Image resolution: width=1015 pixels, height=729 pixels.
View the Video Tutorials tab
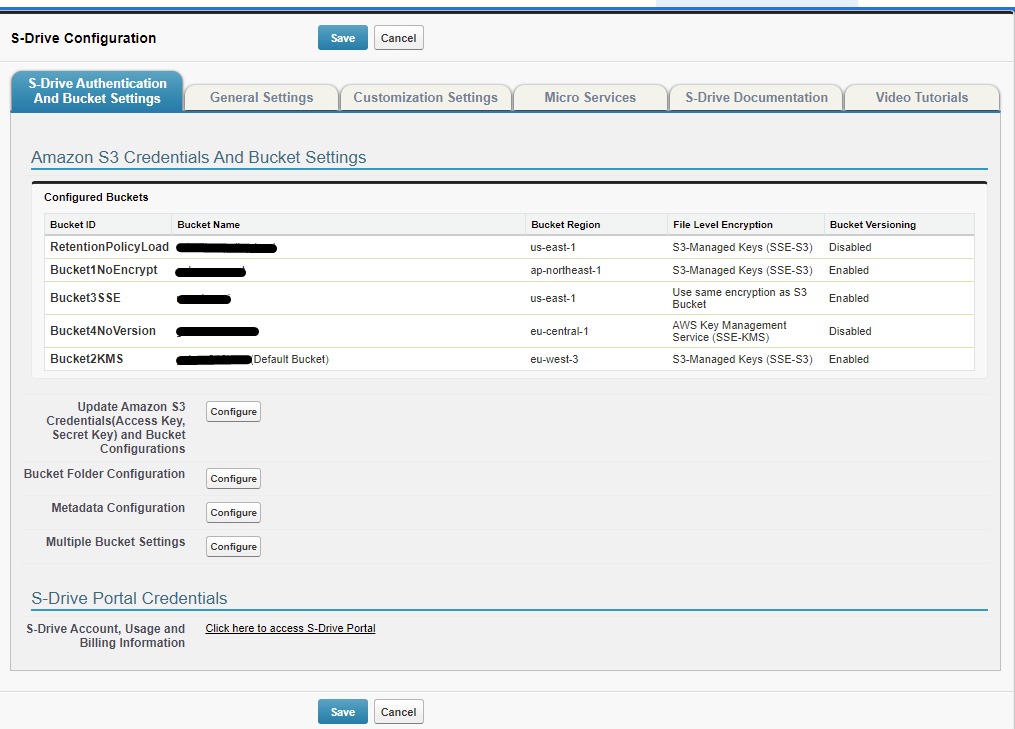pos(920,97)
